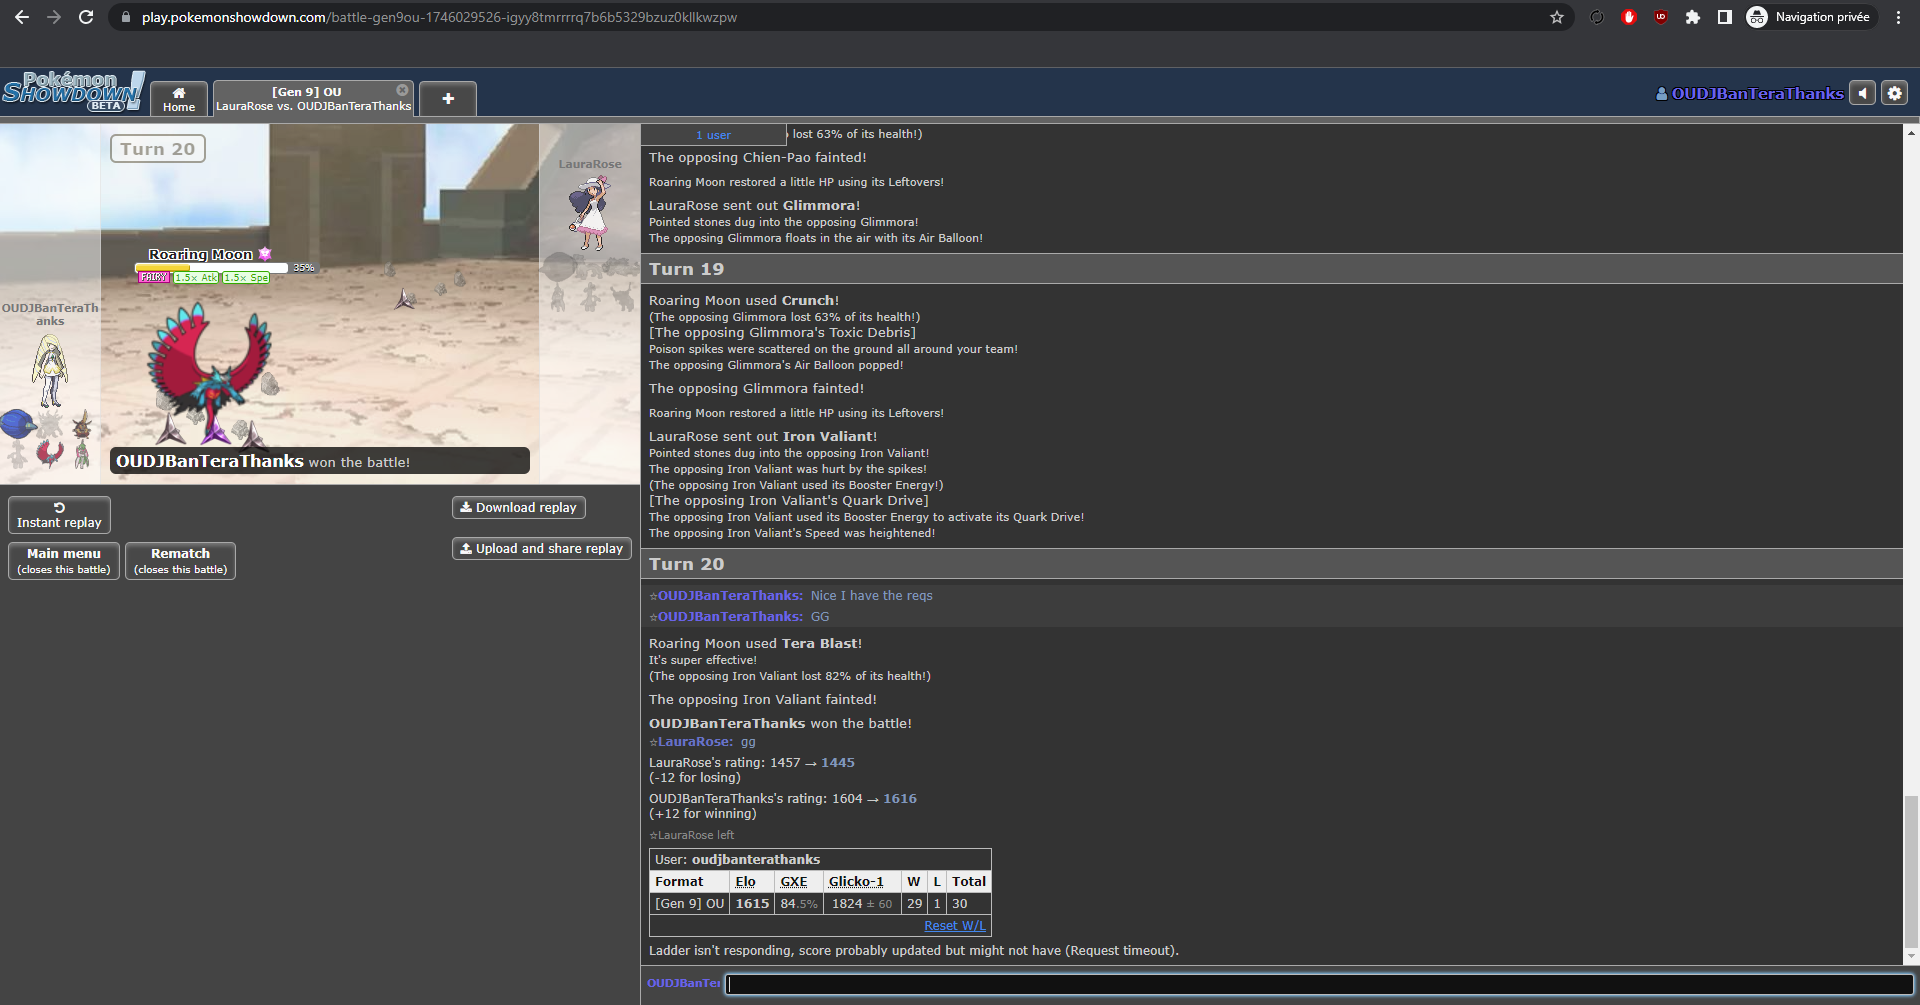Screen dimensions: 1920x1005
Task: Switch to the Home tab
Action: point(179,99)
